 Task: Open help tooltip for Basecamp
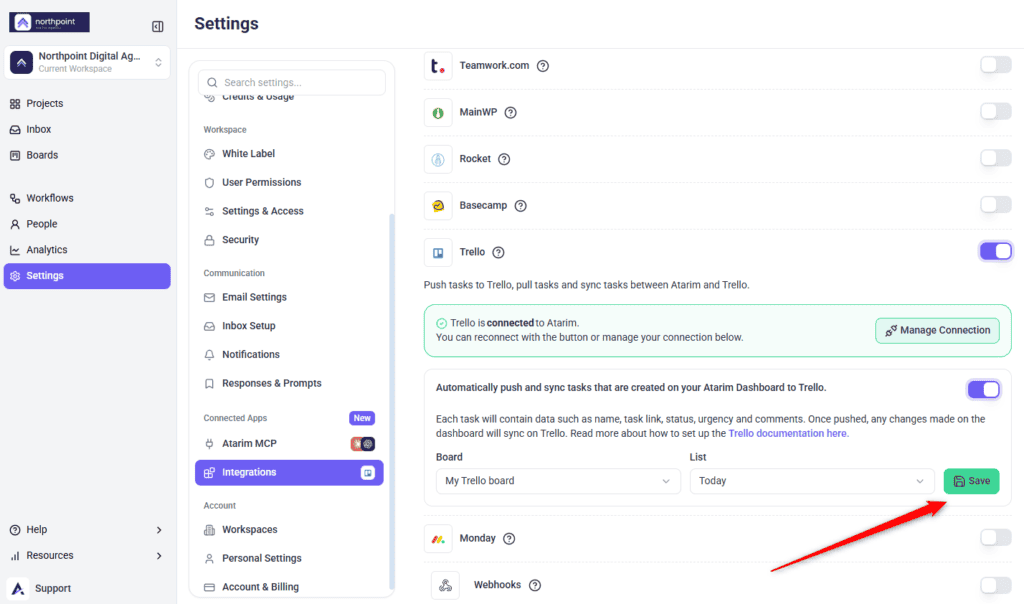tap(520, 206)
